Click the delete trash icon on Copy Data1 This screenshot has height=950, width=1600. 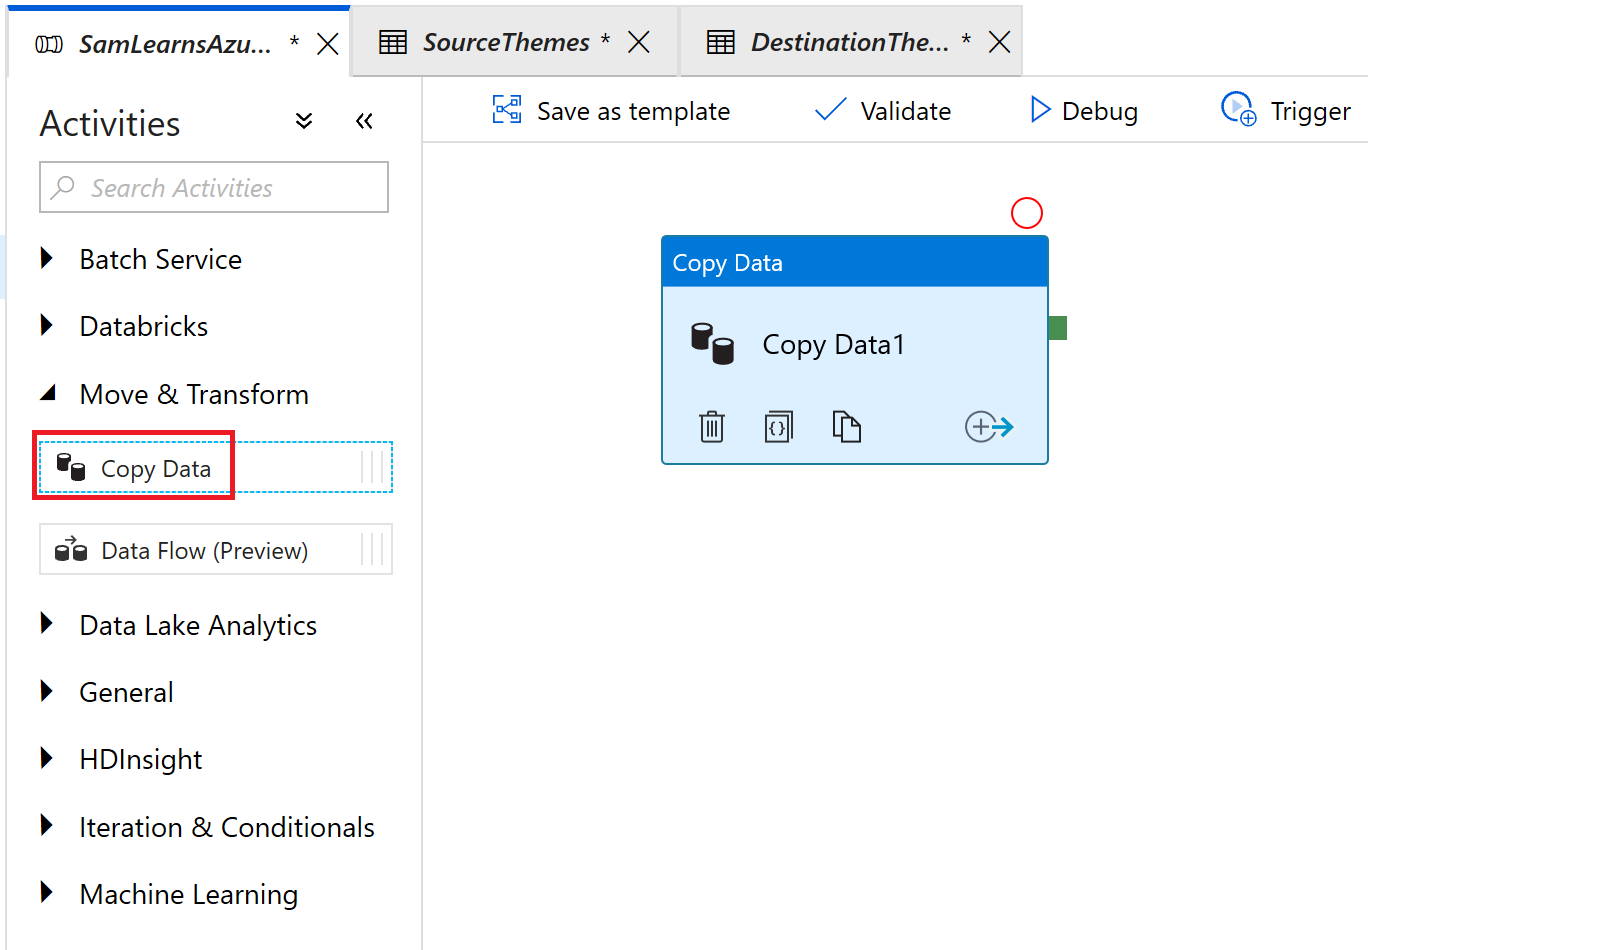(711, 427)
